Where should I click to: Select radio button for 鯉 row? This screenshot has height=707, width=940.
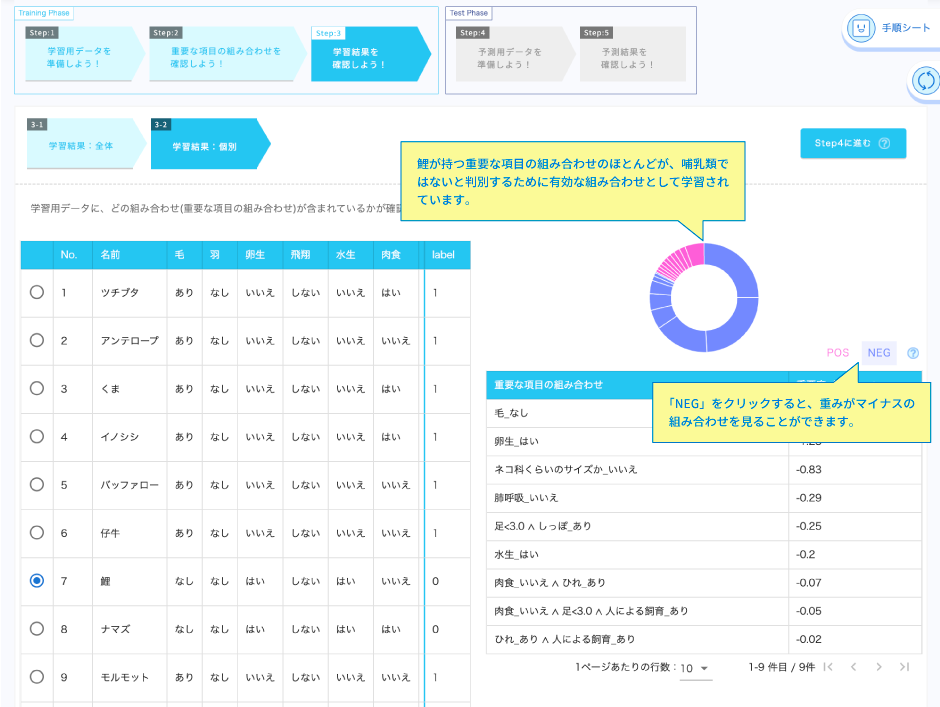coord(37,580)
